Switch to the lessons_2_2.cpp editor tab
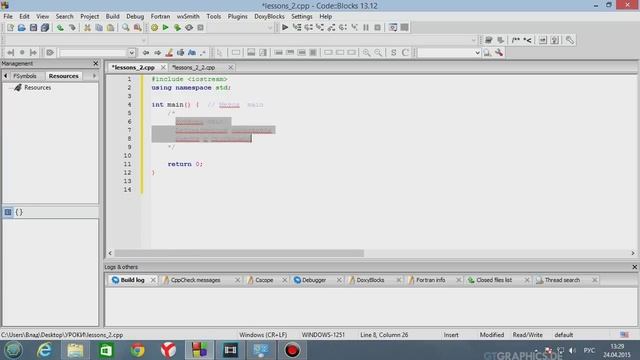Screen dimensions: 640x360 click(193, 67)
